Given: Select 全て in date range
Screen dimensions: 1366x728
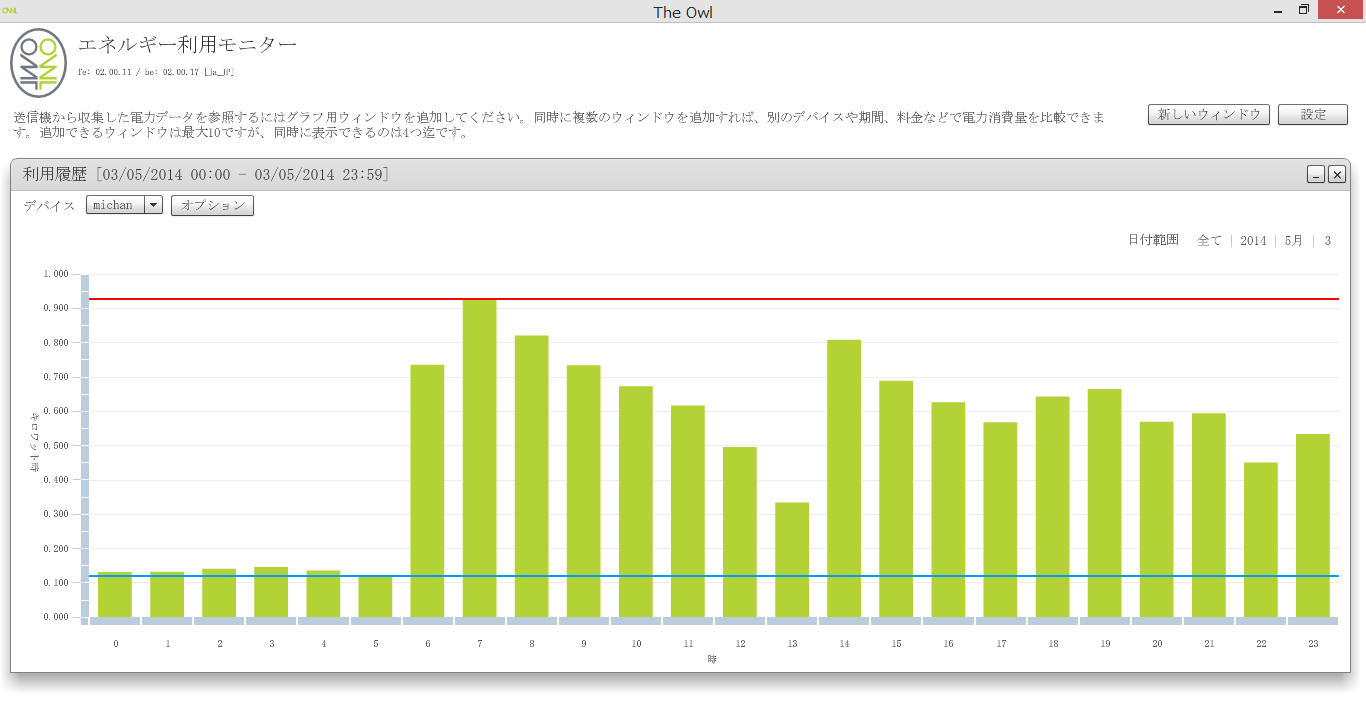Looking at the screenshot, I should [1209, 241].
